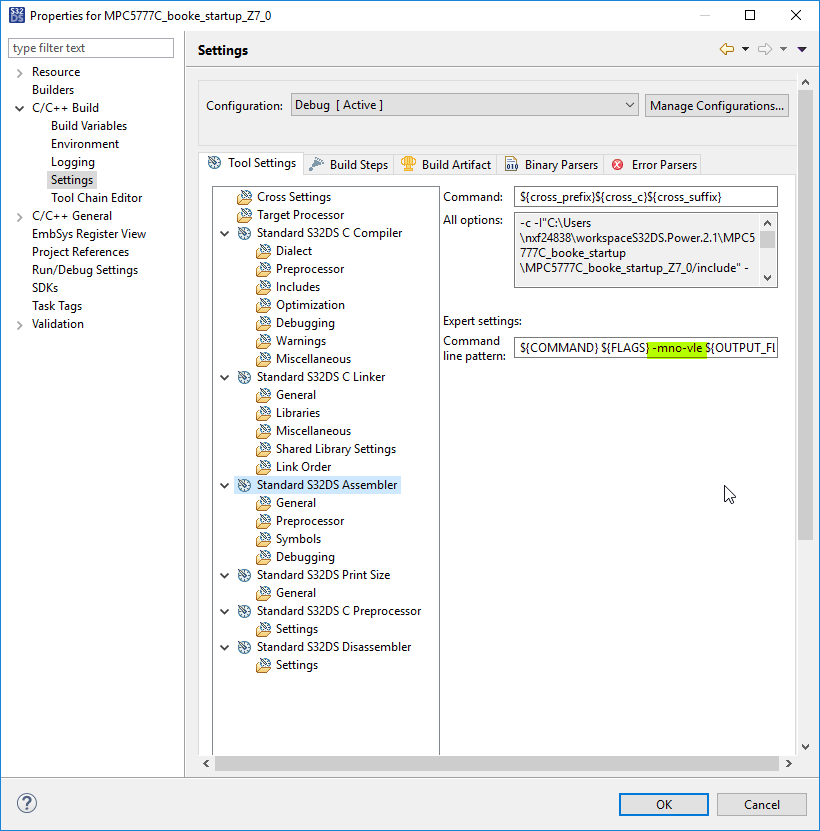Expand the C/C++ General node
The image size is (820, 831).
point(20,217)
